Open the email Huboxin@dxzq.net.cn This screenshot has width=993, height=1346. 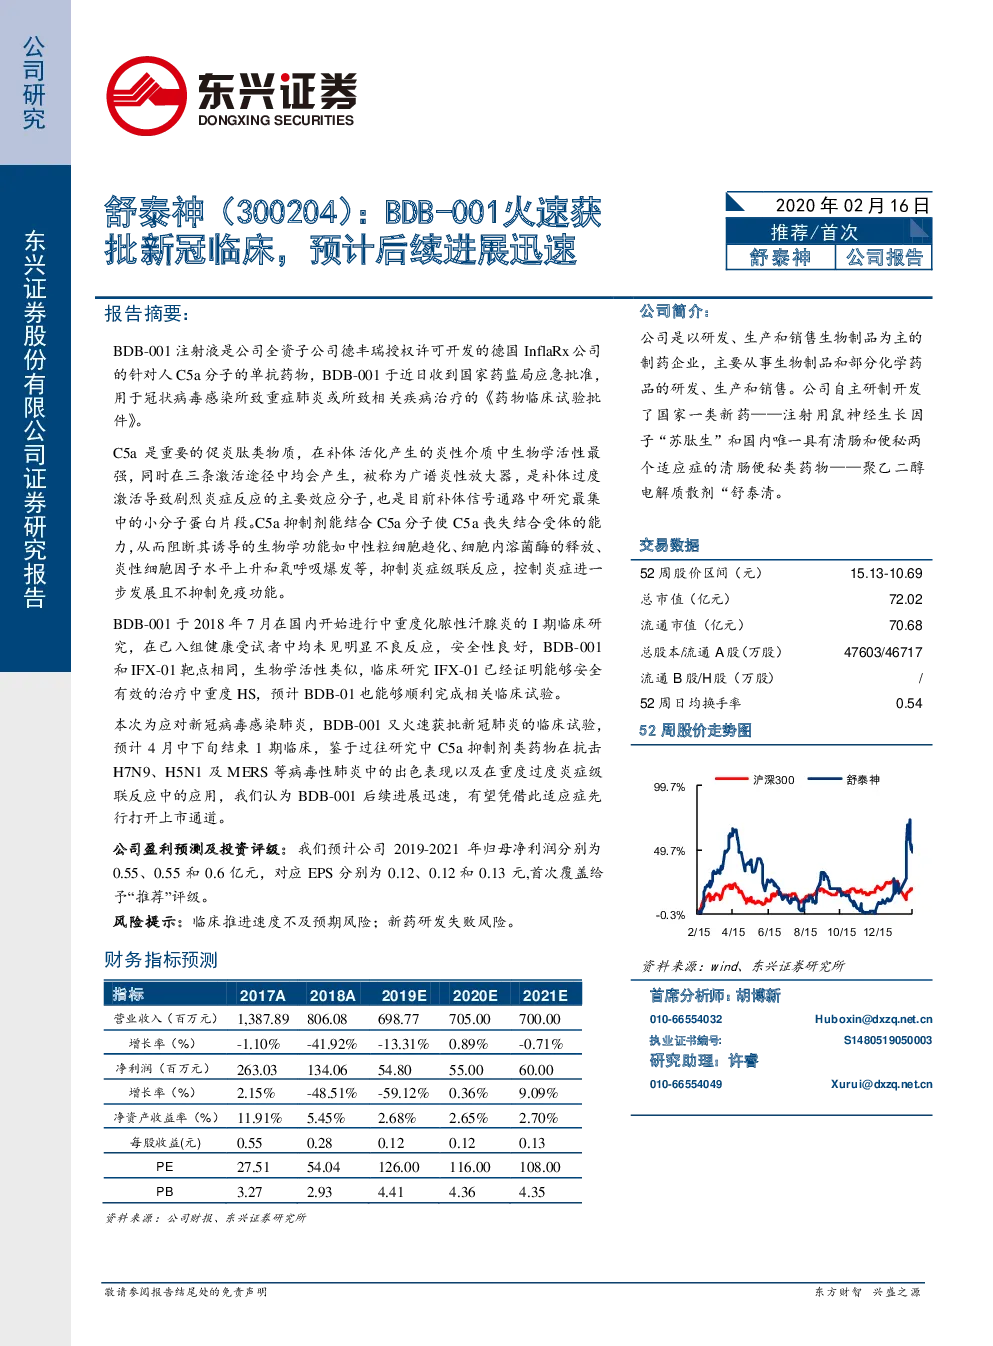tap(873, 1020)
